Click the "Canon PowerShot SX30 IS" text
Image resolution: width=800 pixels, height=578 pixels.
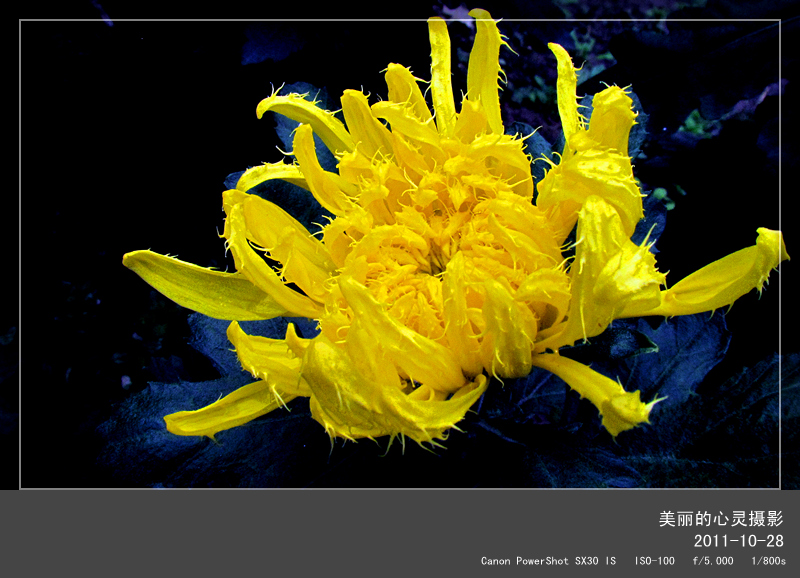point(548,561)
